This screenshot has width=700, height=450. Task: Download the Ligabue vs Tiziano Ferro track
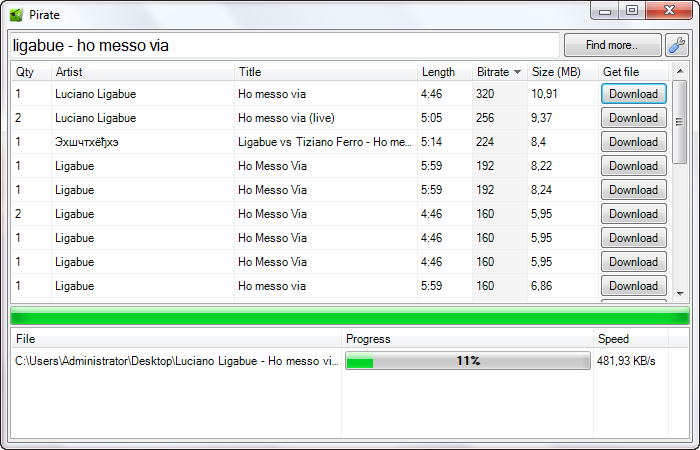coord(633,142)
